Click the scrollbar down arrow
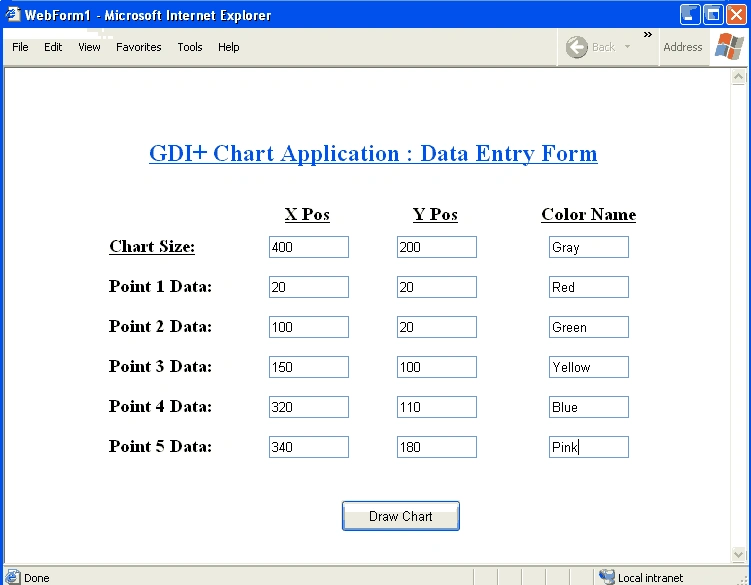751x585 pixels. (739, 554)
